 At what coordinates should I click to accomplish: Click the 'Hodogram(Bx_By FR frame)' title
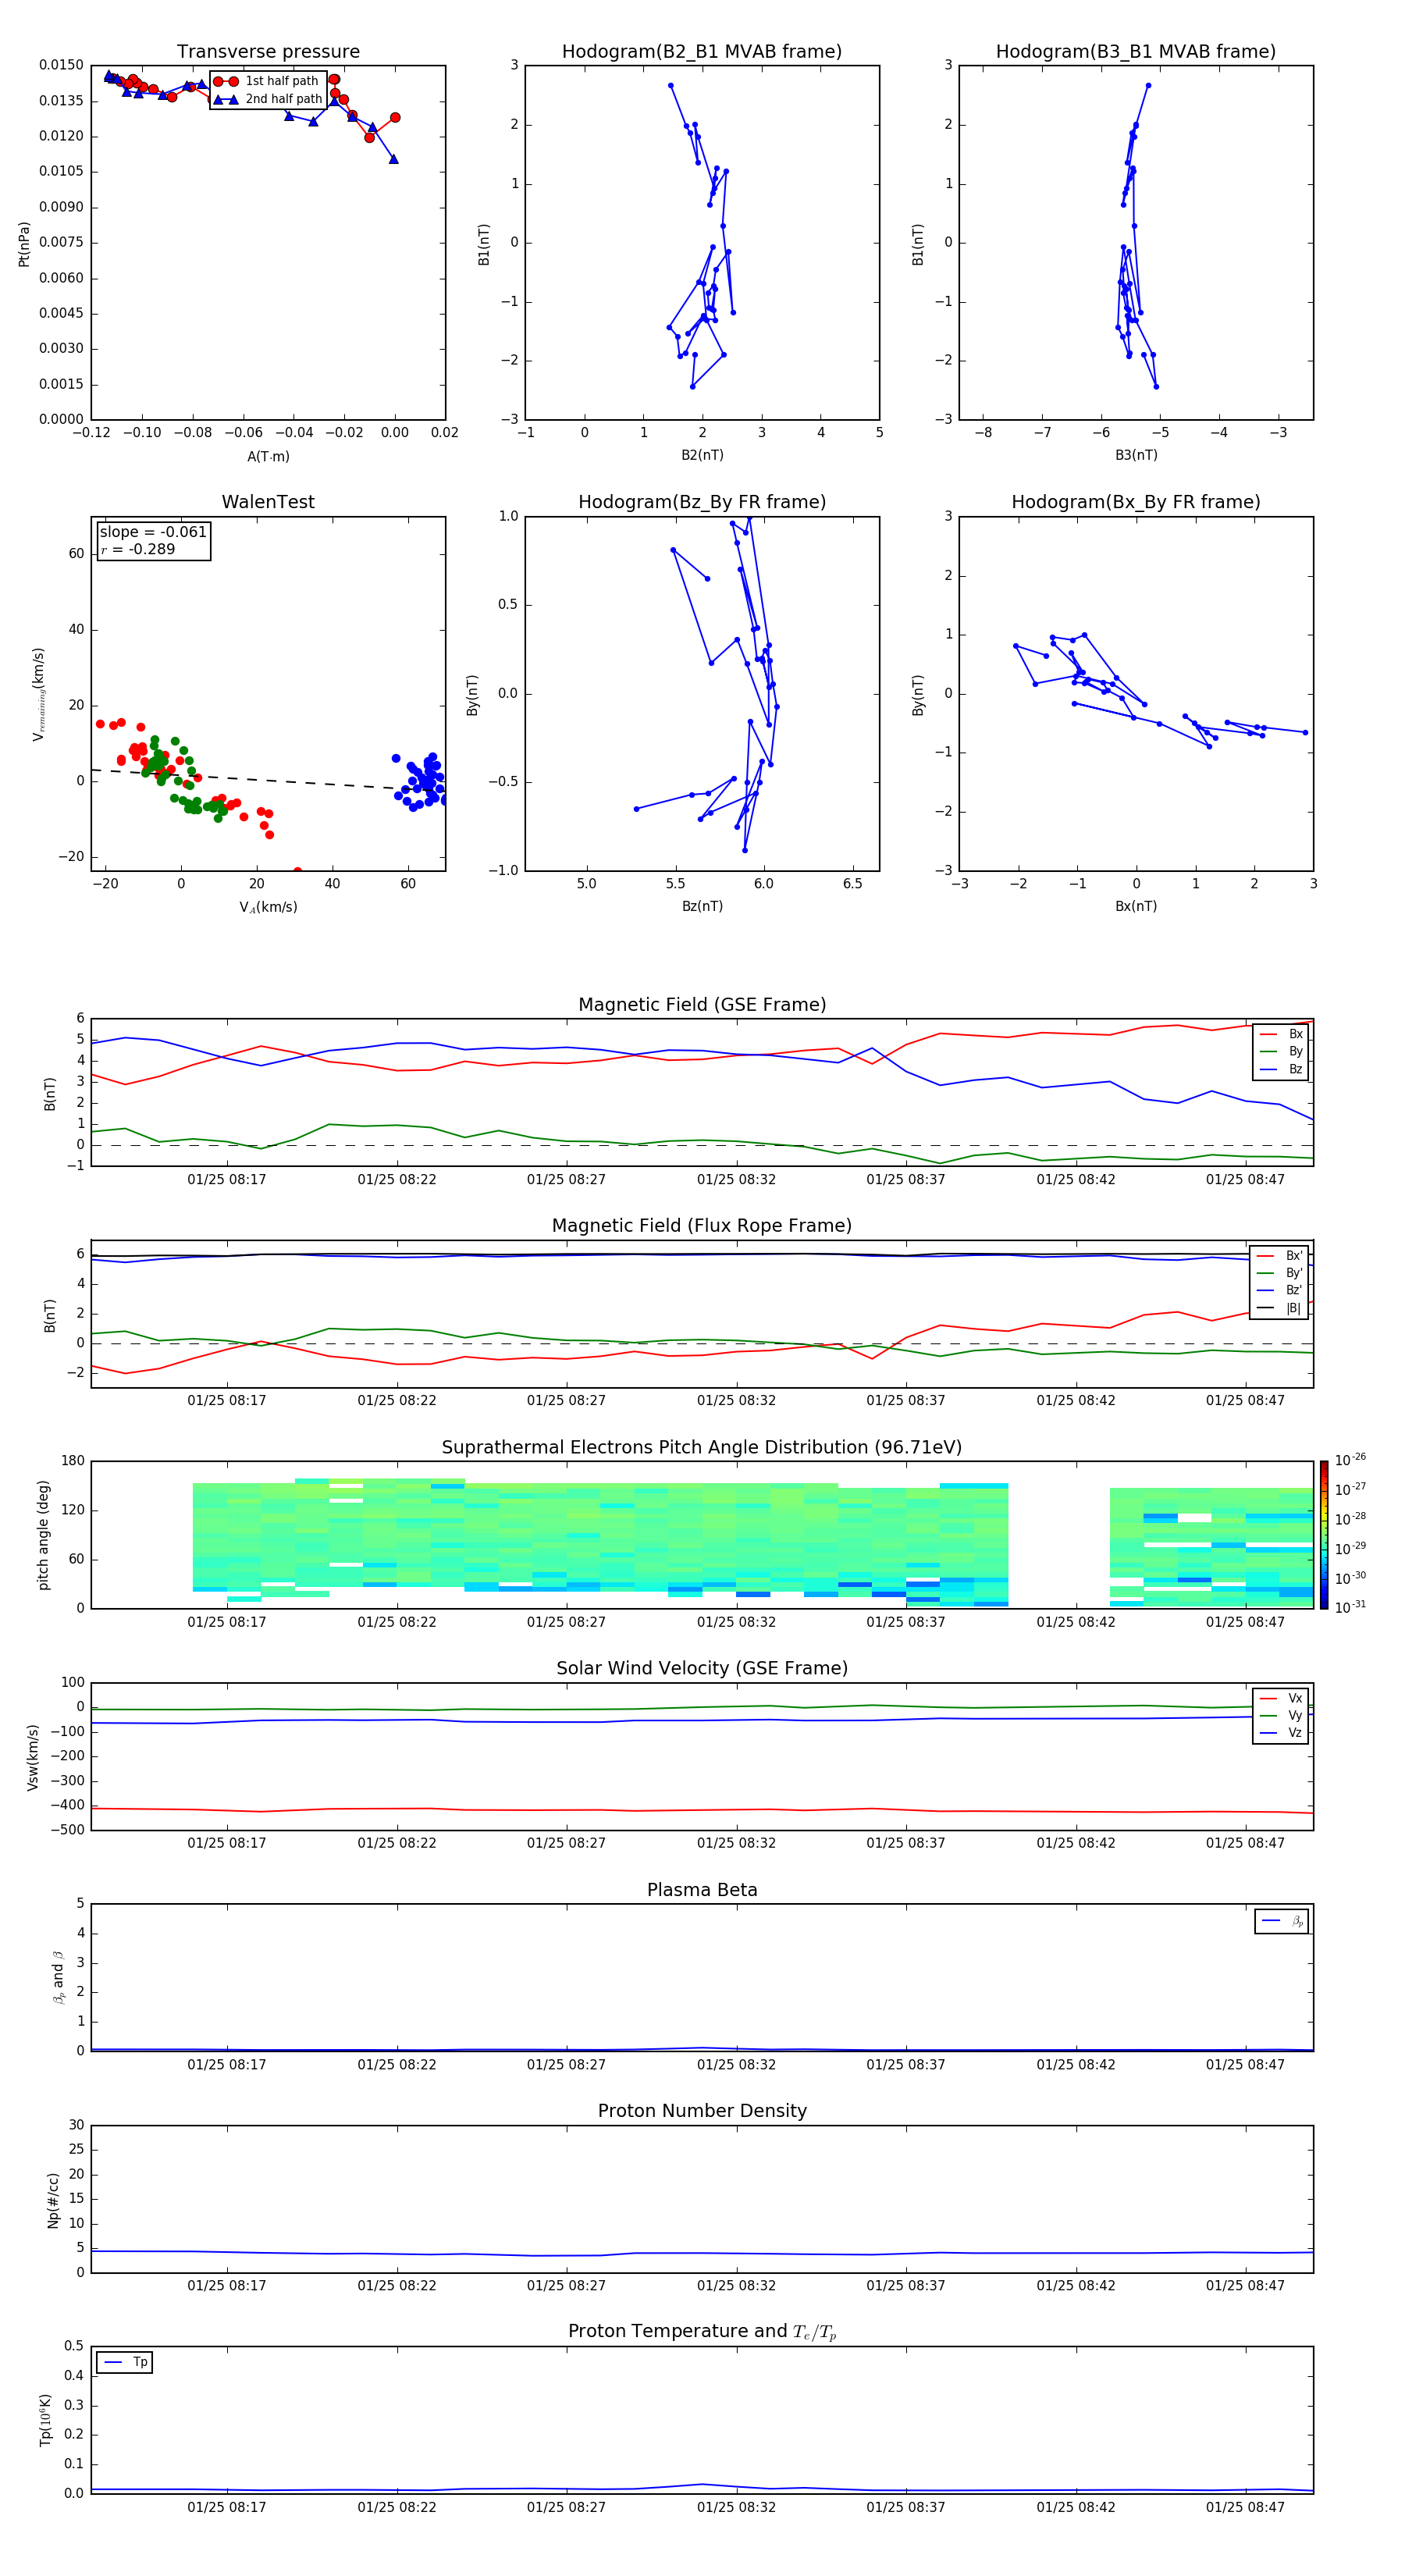(x=1136, y=502)
